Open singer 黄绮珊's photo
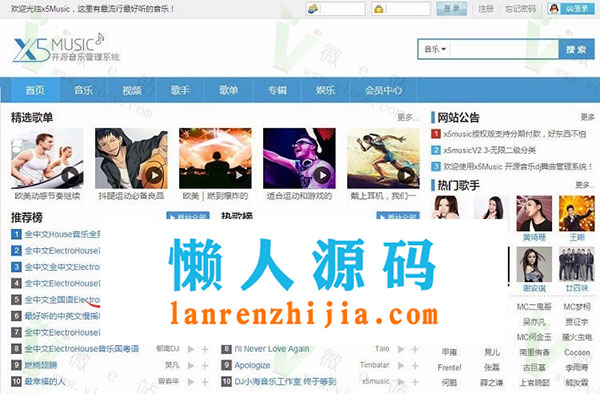Image resolution: width=600 pixels, height=394 pixels. click(534, 213)
